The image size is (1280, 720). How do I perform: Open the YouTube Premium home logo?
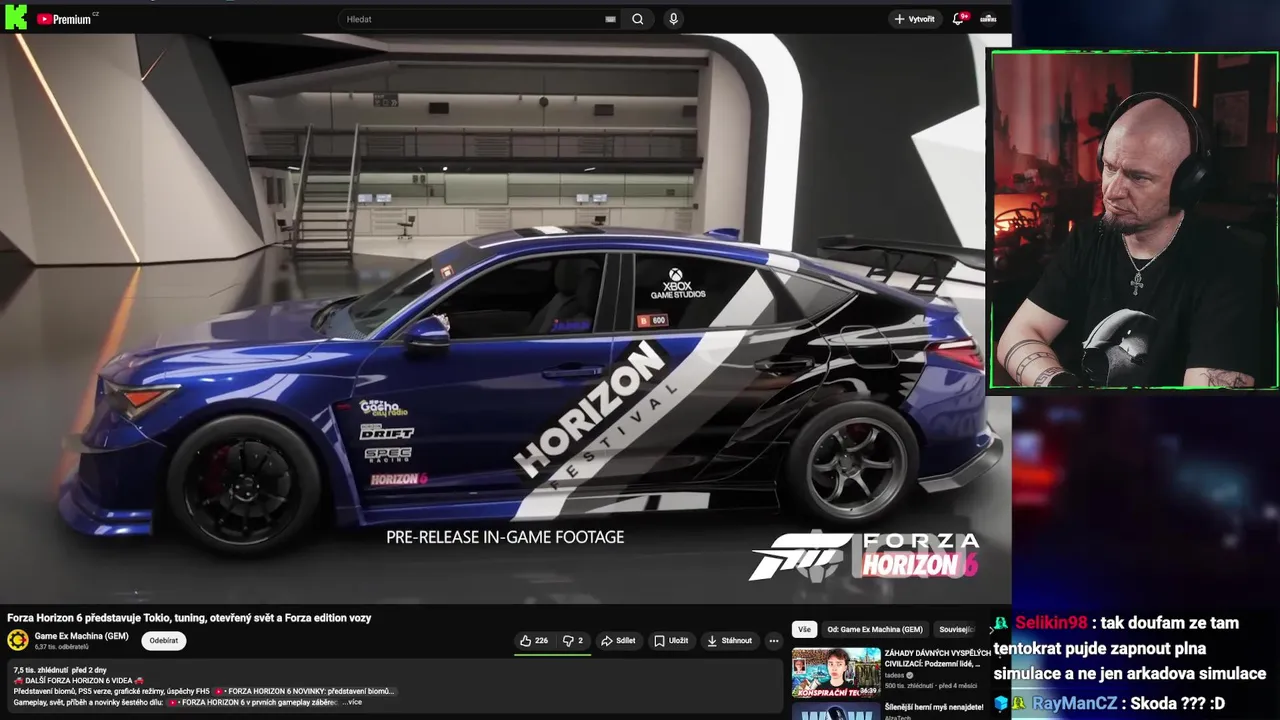click(x=65, y=19)
